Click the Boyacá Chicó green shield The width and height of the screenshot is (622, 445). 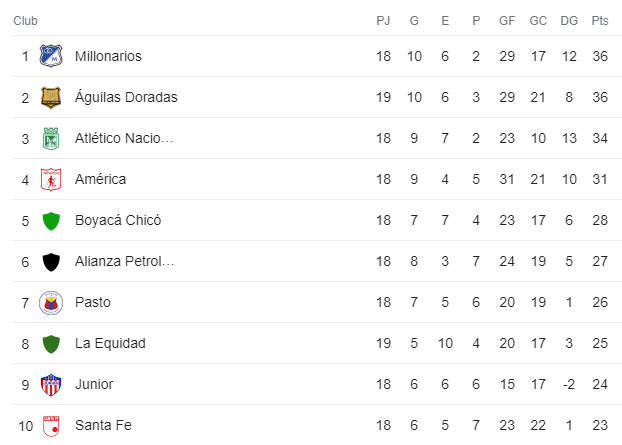(x=51, y=220)
